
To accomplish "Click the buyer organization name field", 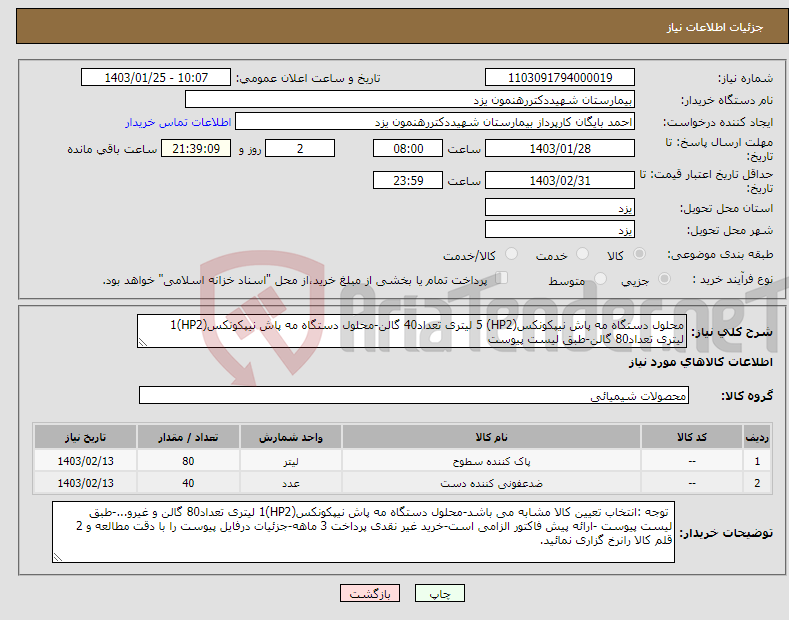I will click(410, 100).
